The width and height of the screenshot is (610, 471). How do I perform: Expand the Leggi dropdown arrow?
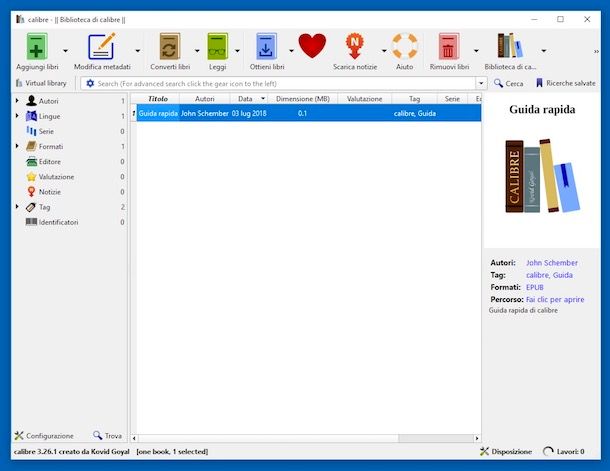237,51
